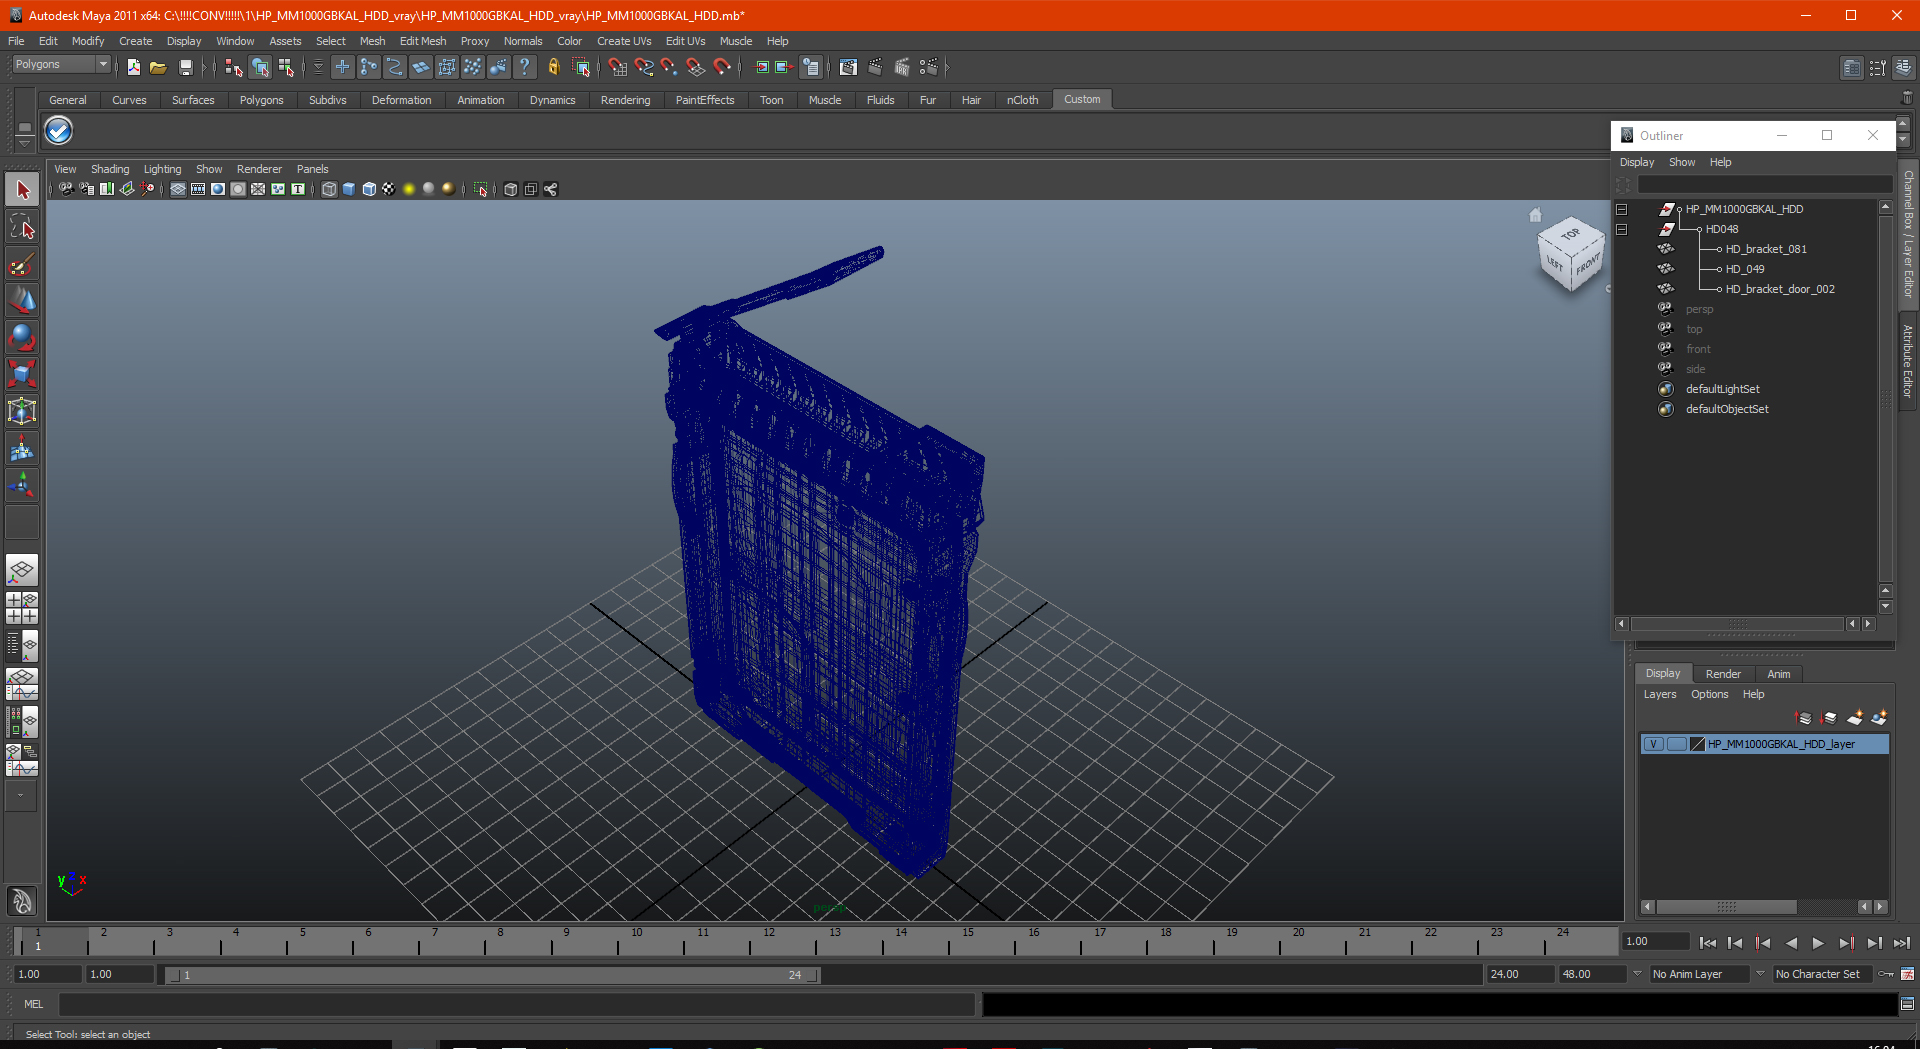1920x1049 pixels.
Task: Switch to single perspective view layout
Action: 22,571
